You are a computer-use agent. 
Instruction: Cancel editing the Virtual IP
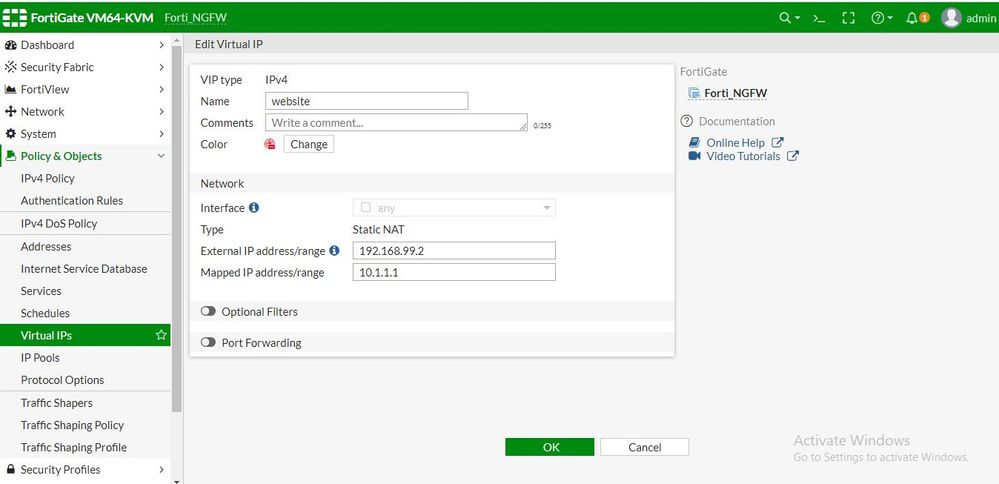click(x=644, y=447)
